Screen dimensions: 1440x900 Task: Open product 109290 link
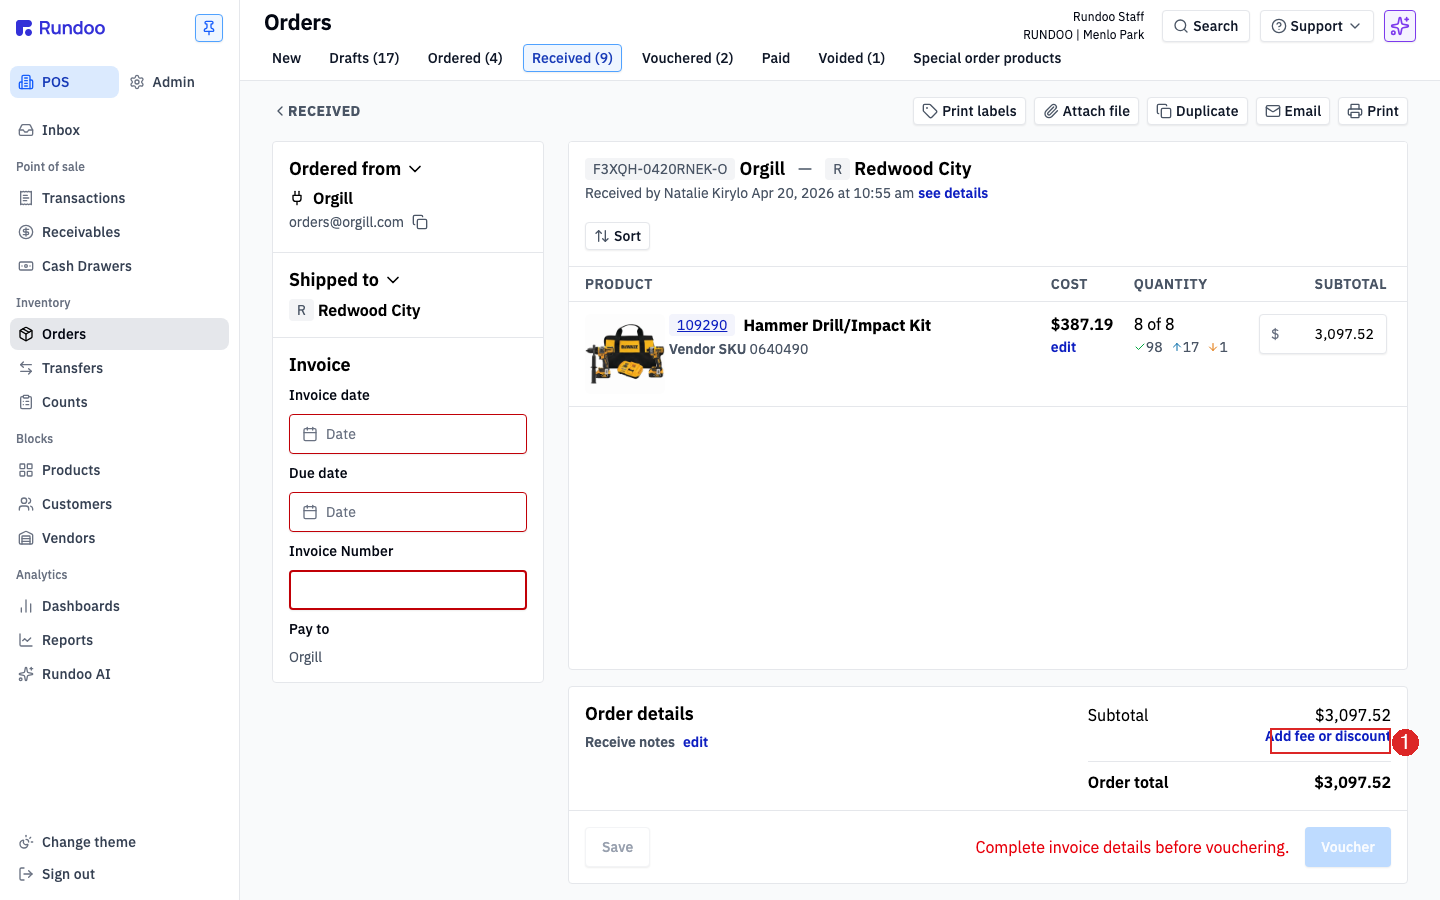pyautogui.click(x=702, y=325)
